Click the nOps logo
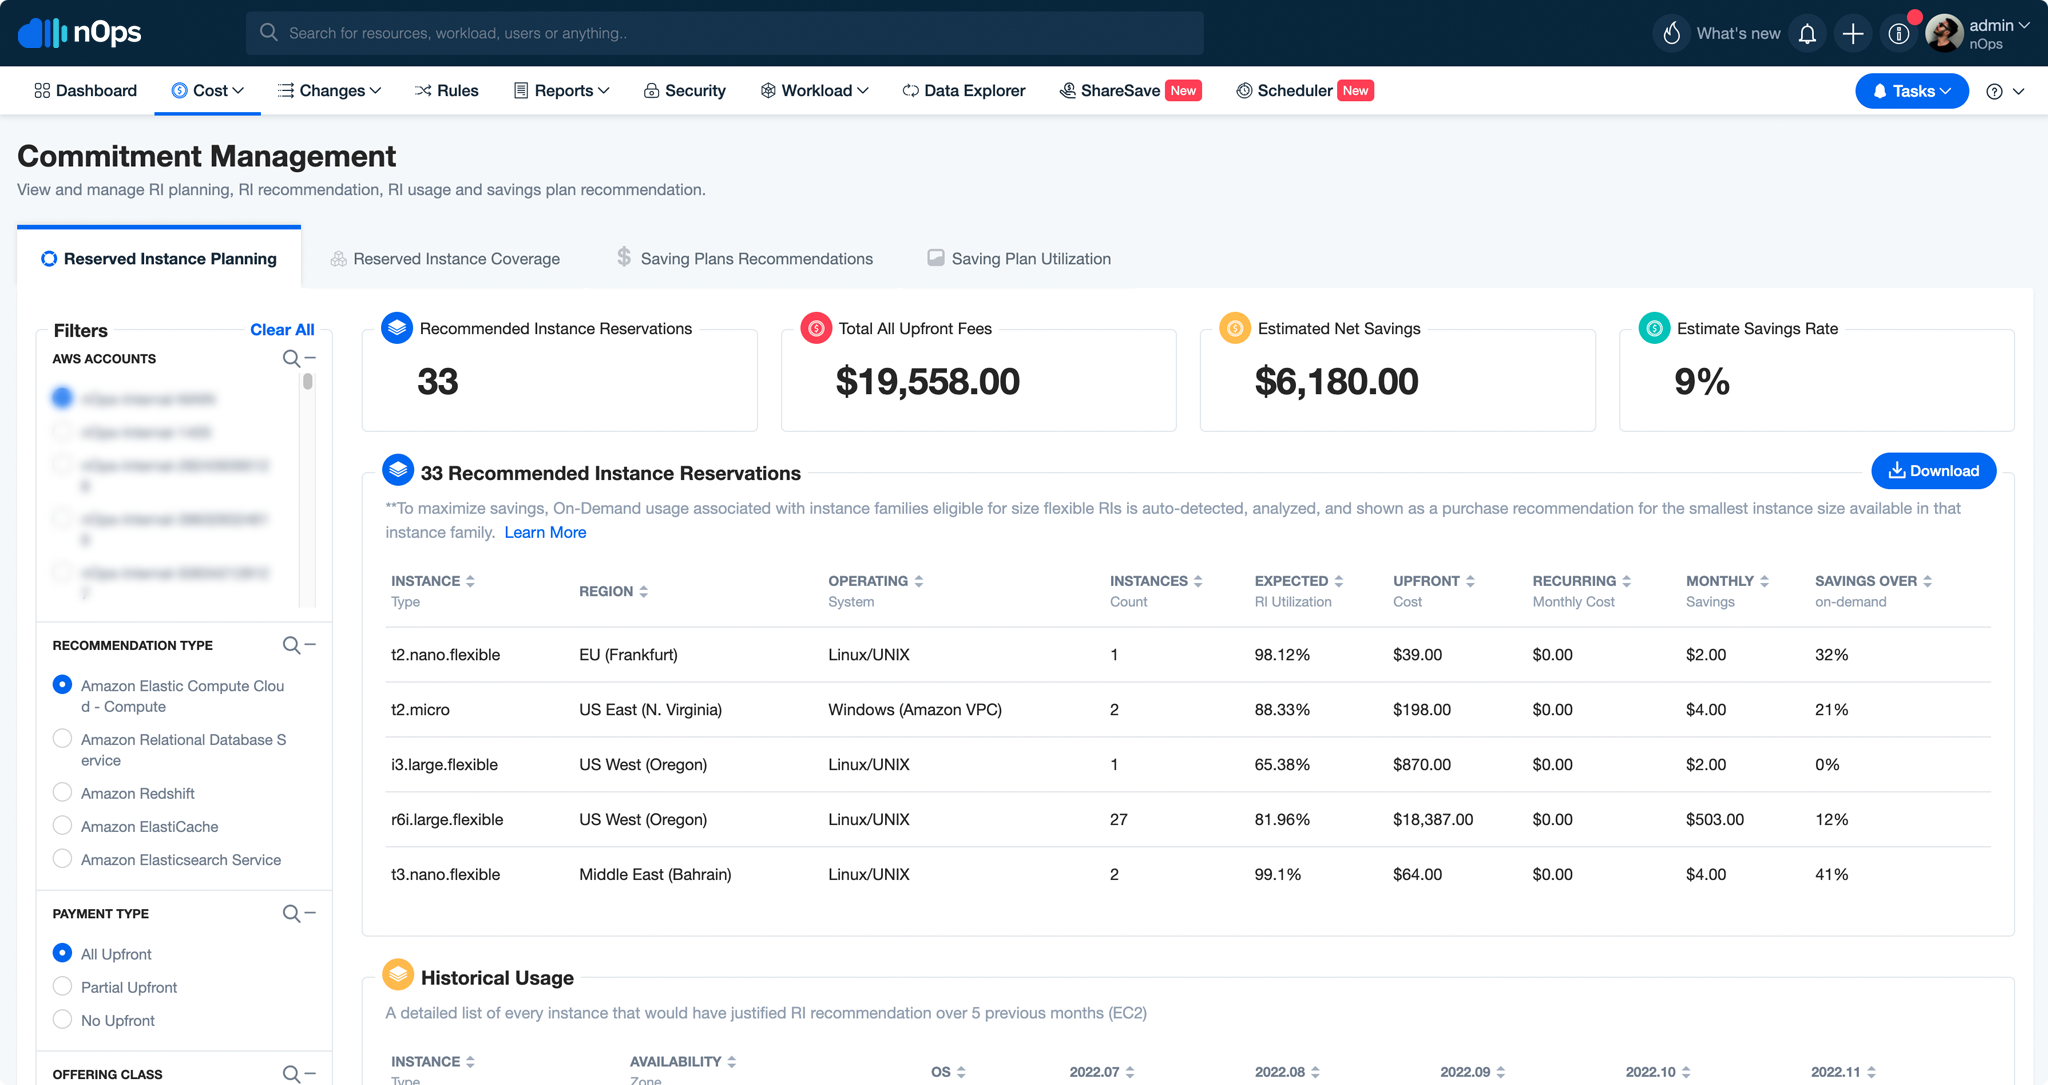Image resolution: width=2048 pixels, height=1085 pixels. coord(81,32)
